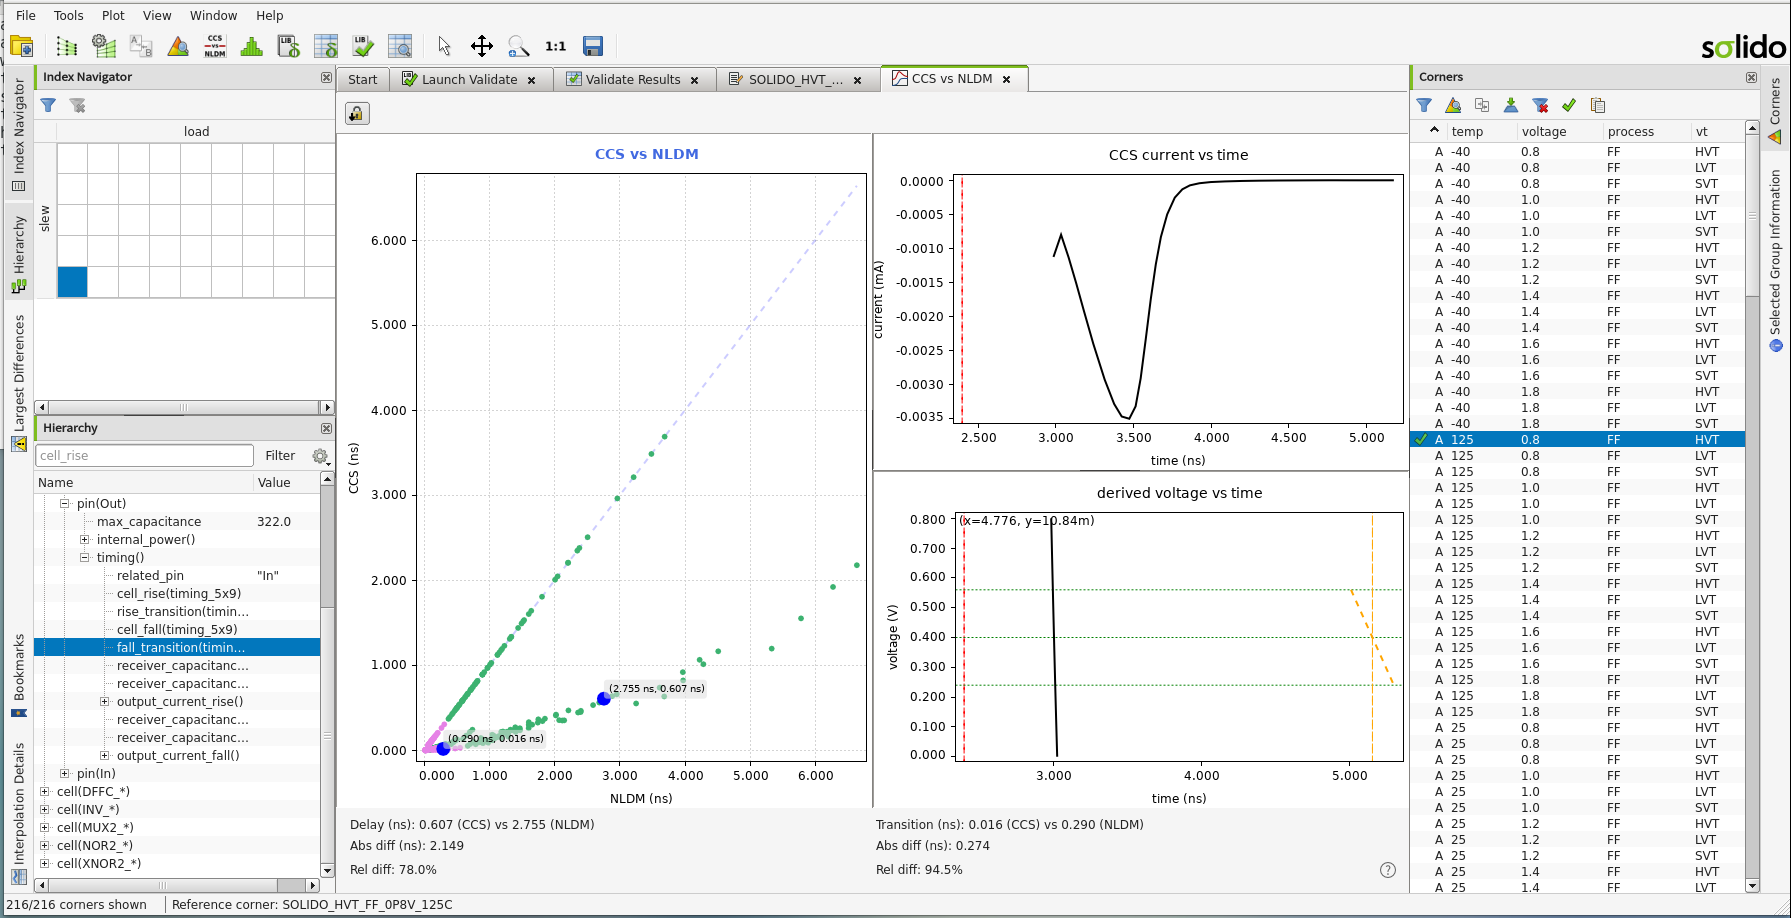Click the triangle magnifier icon in Corners toolbar
Image resolution: width=1791 pixels, height=918 pixels.
1454,105
